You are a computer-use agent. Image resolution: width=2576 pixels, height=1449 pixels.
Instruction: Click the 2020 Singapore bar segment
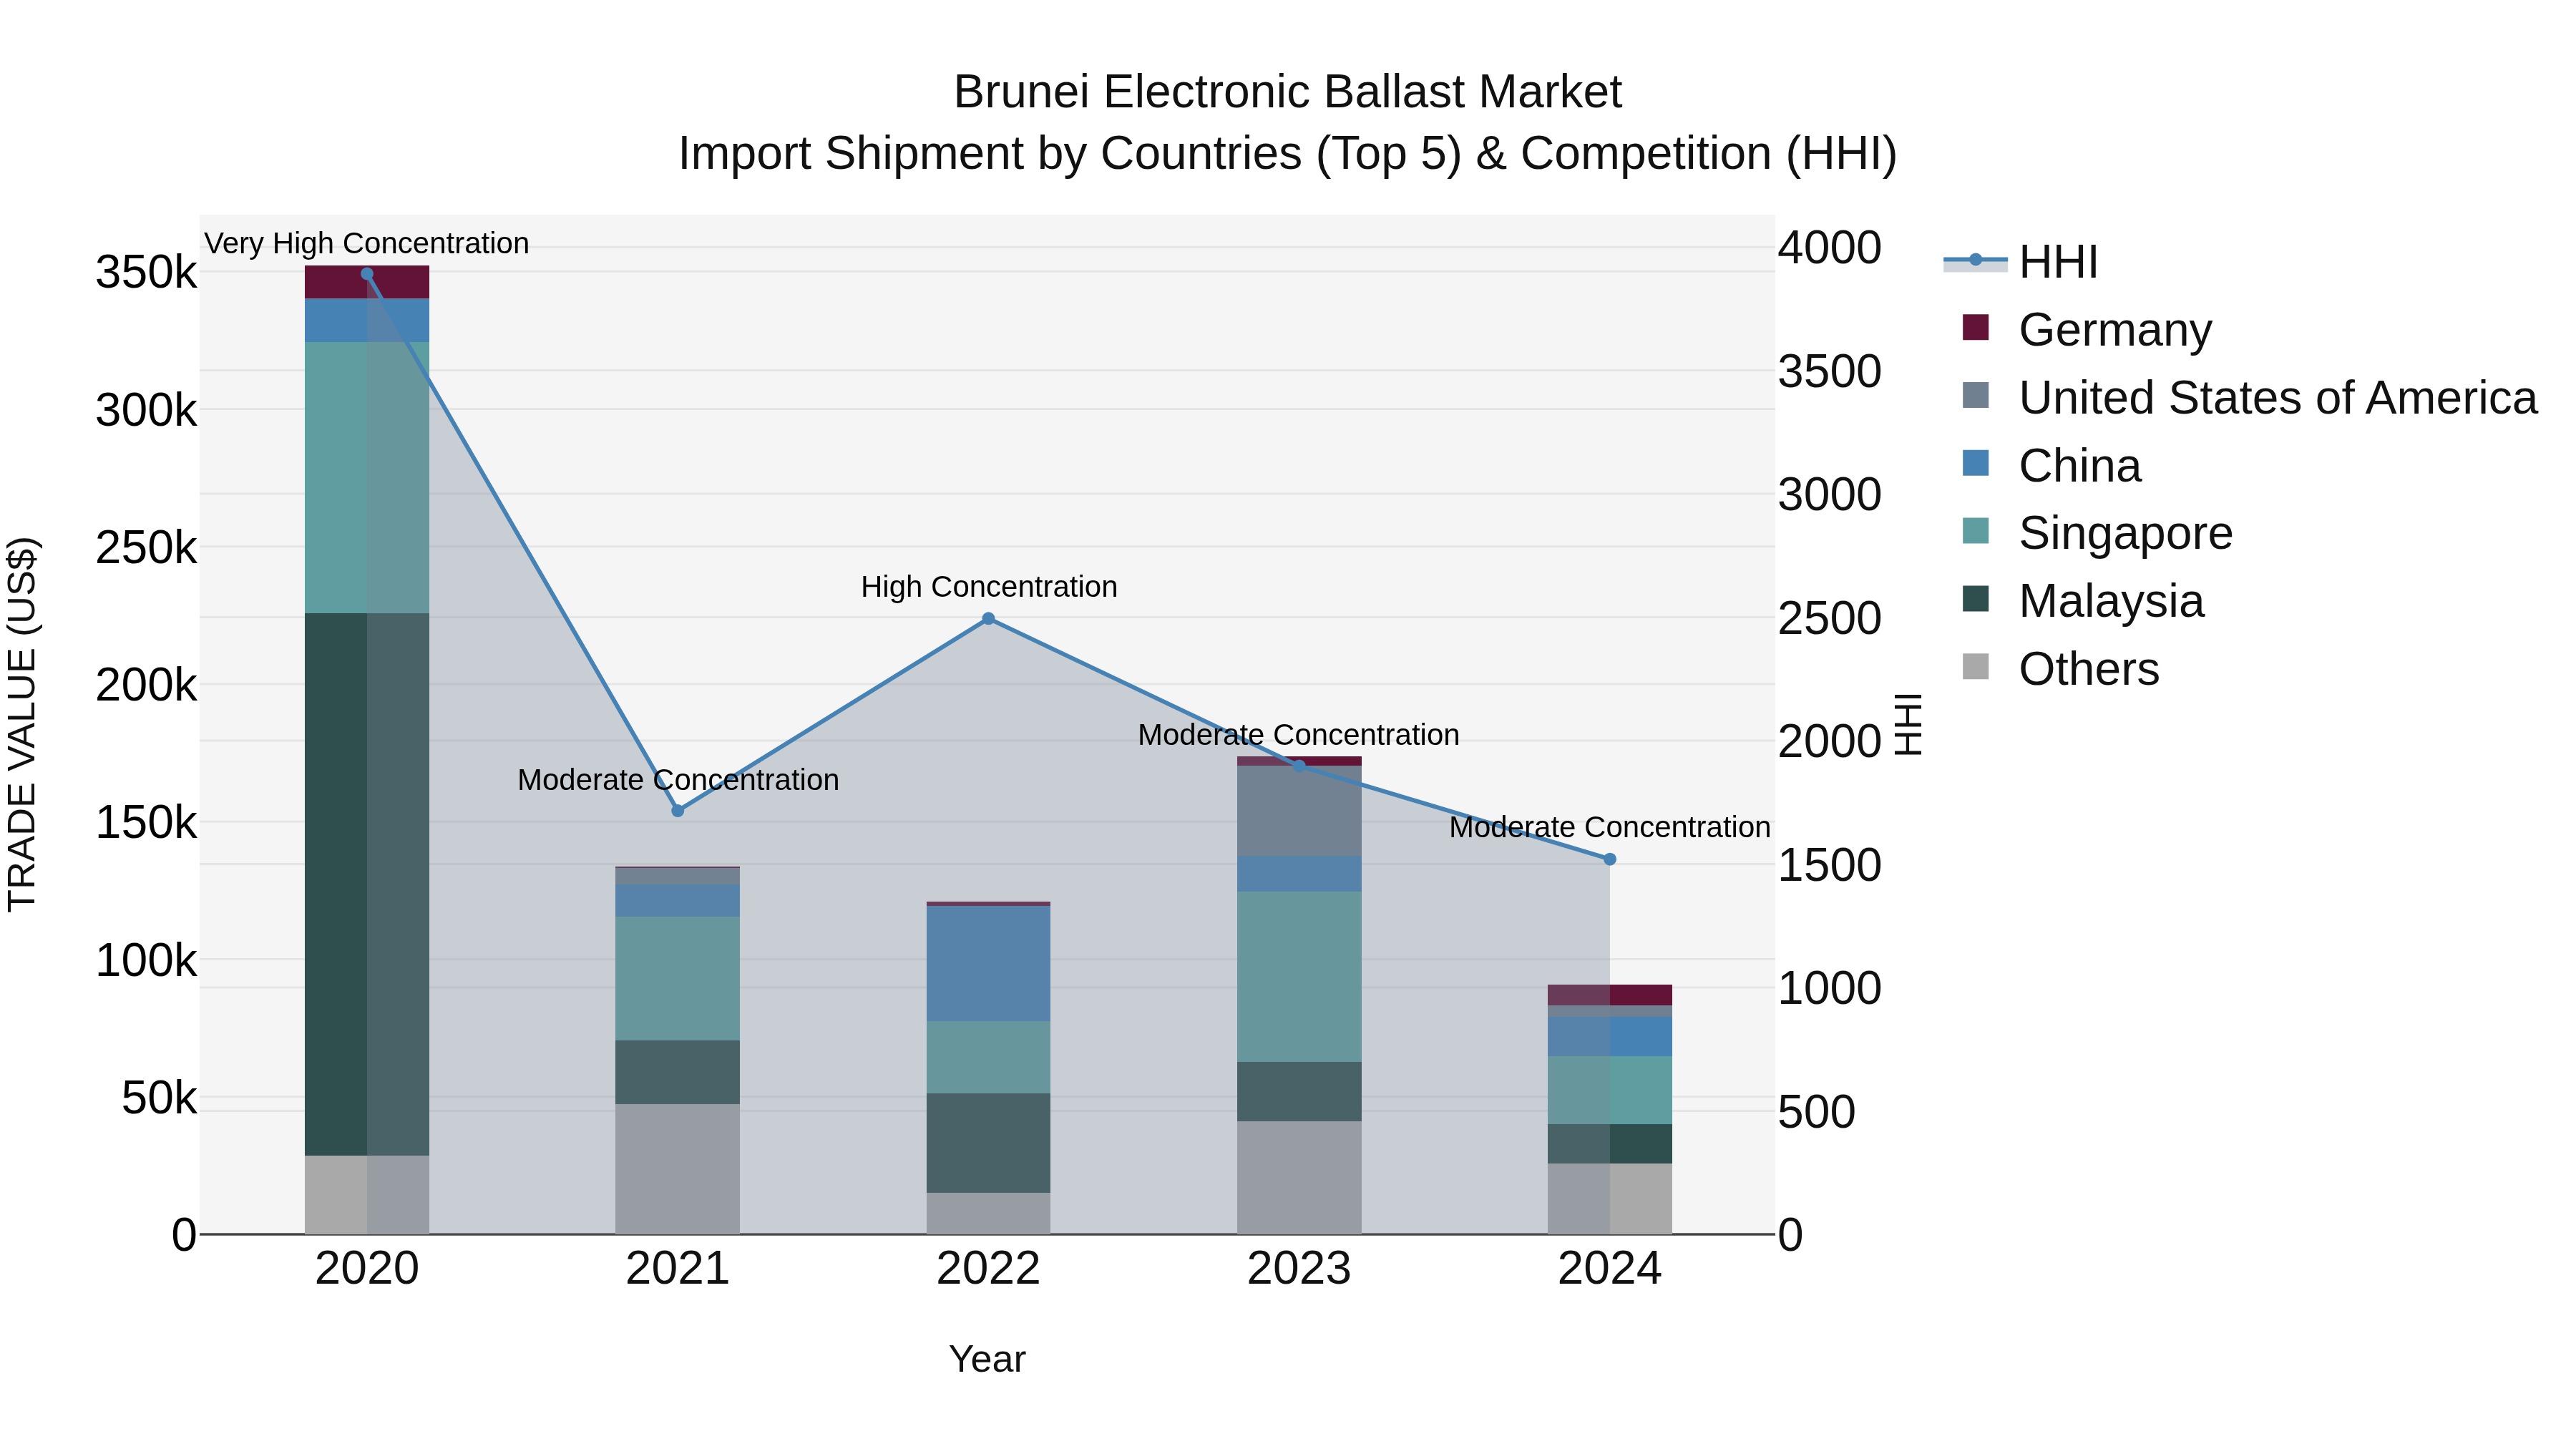pos(367,478)
